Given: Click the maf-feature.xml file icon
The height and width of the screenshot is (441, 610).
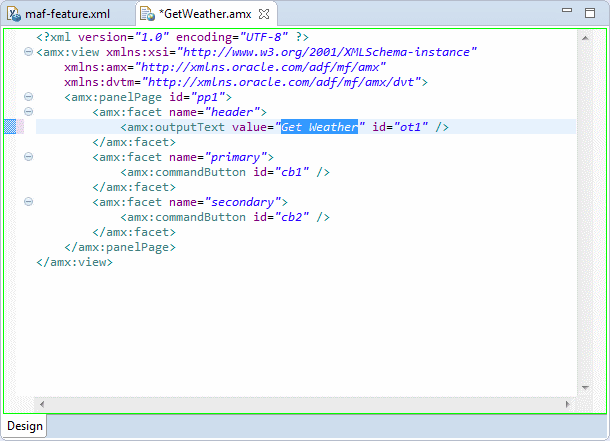Looking at the screenshot, I should pyautogui.click(x=14, y=14).
